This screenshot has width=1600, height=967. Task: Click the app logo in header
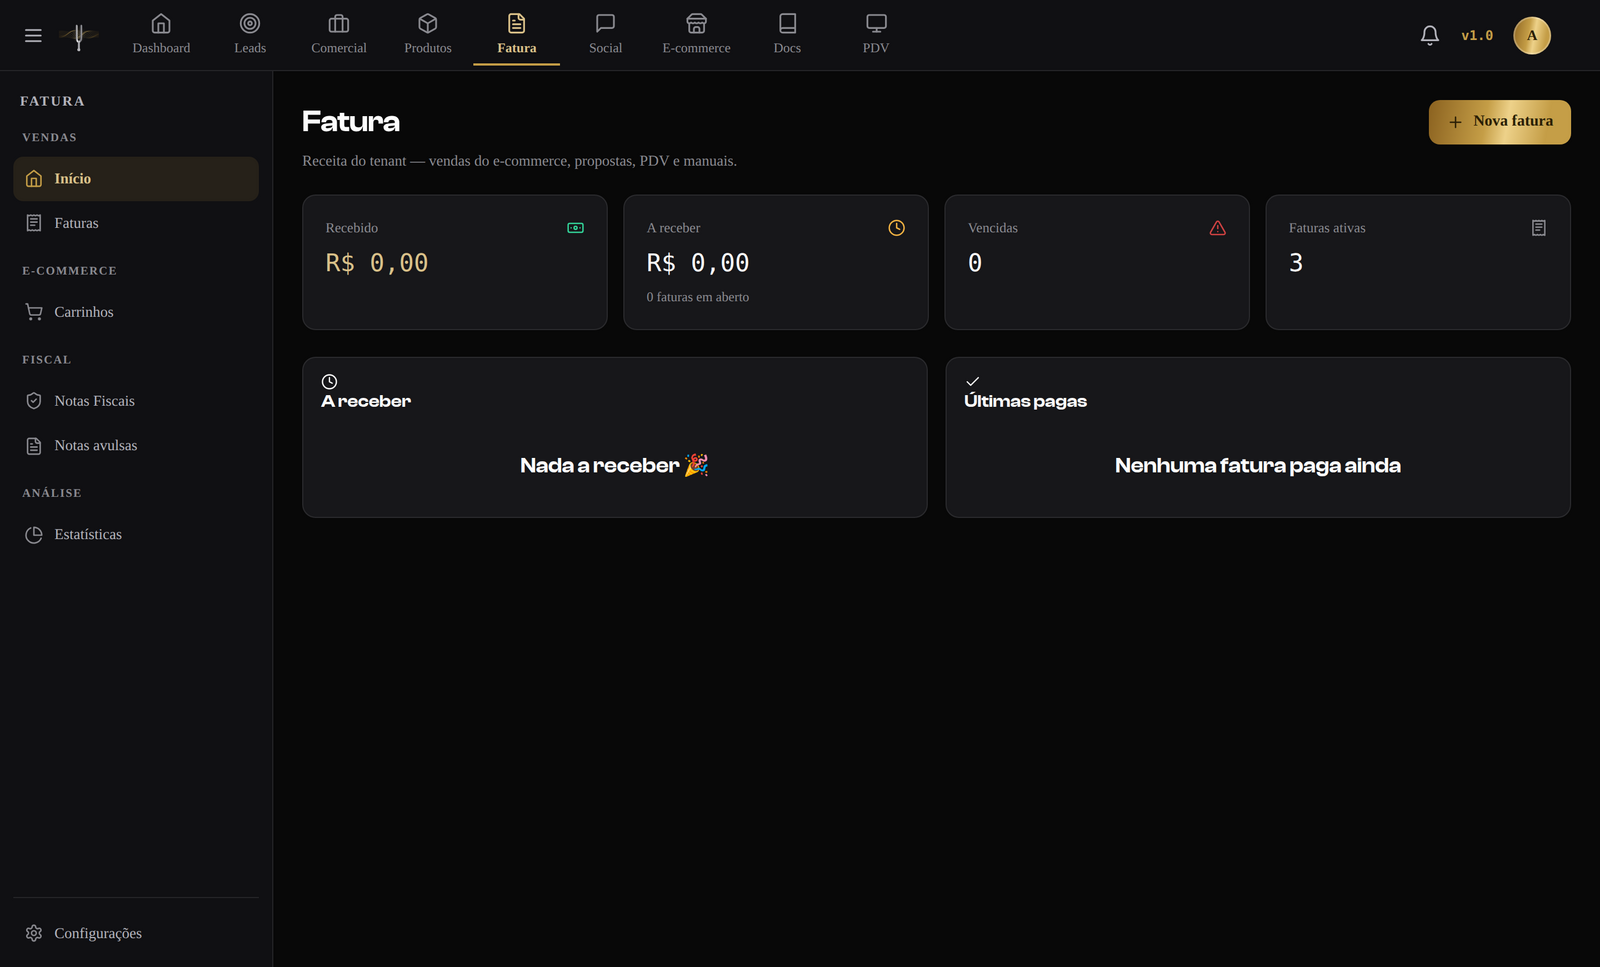pyautogui.click(x=79, y=36)
